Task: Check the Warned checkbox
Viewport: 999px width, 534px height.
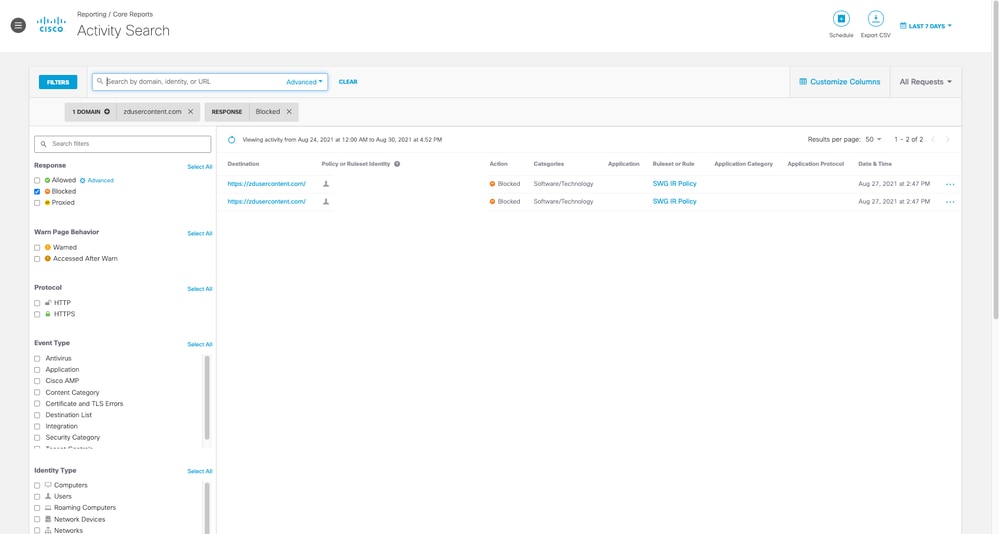Action: 37,247
